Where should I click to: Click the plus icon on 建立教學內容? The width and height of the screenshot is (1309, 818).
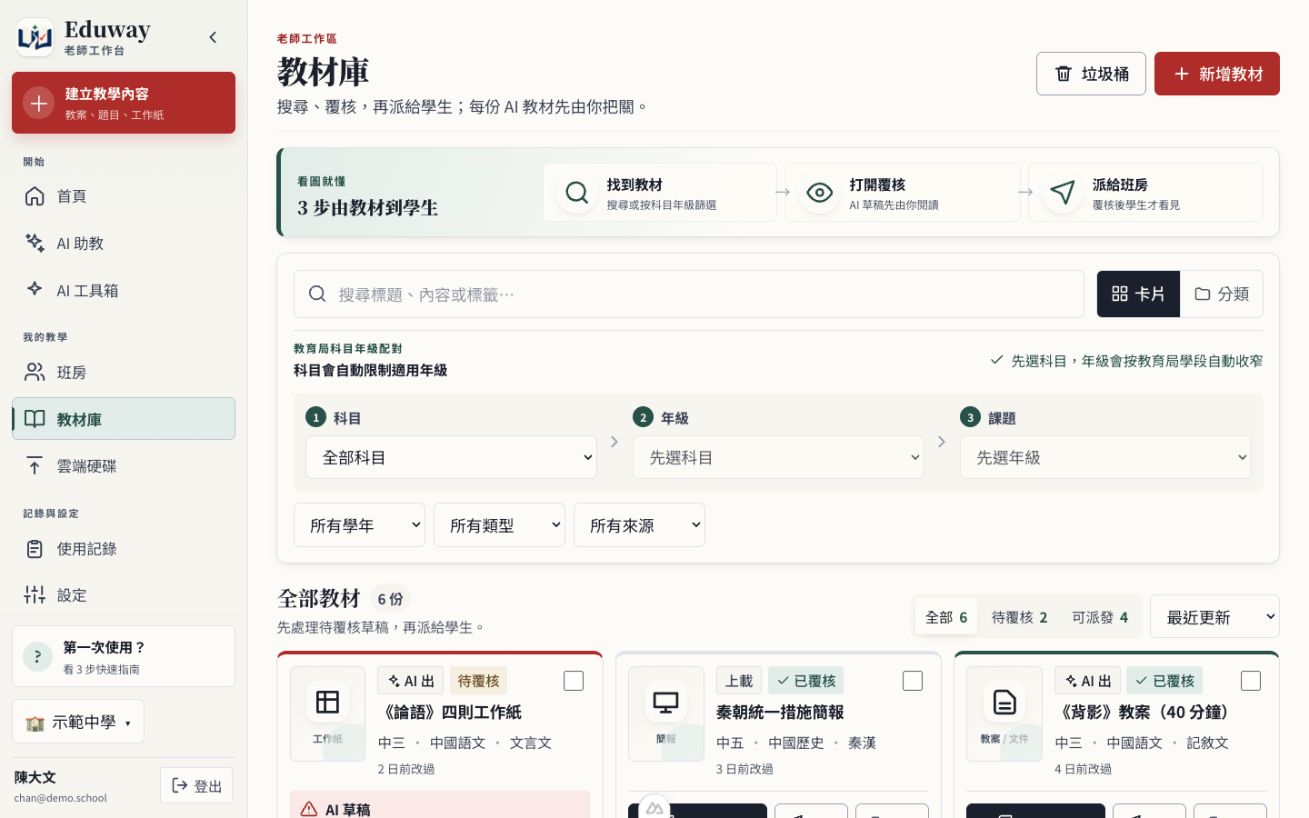point(39,103)
